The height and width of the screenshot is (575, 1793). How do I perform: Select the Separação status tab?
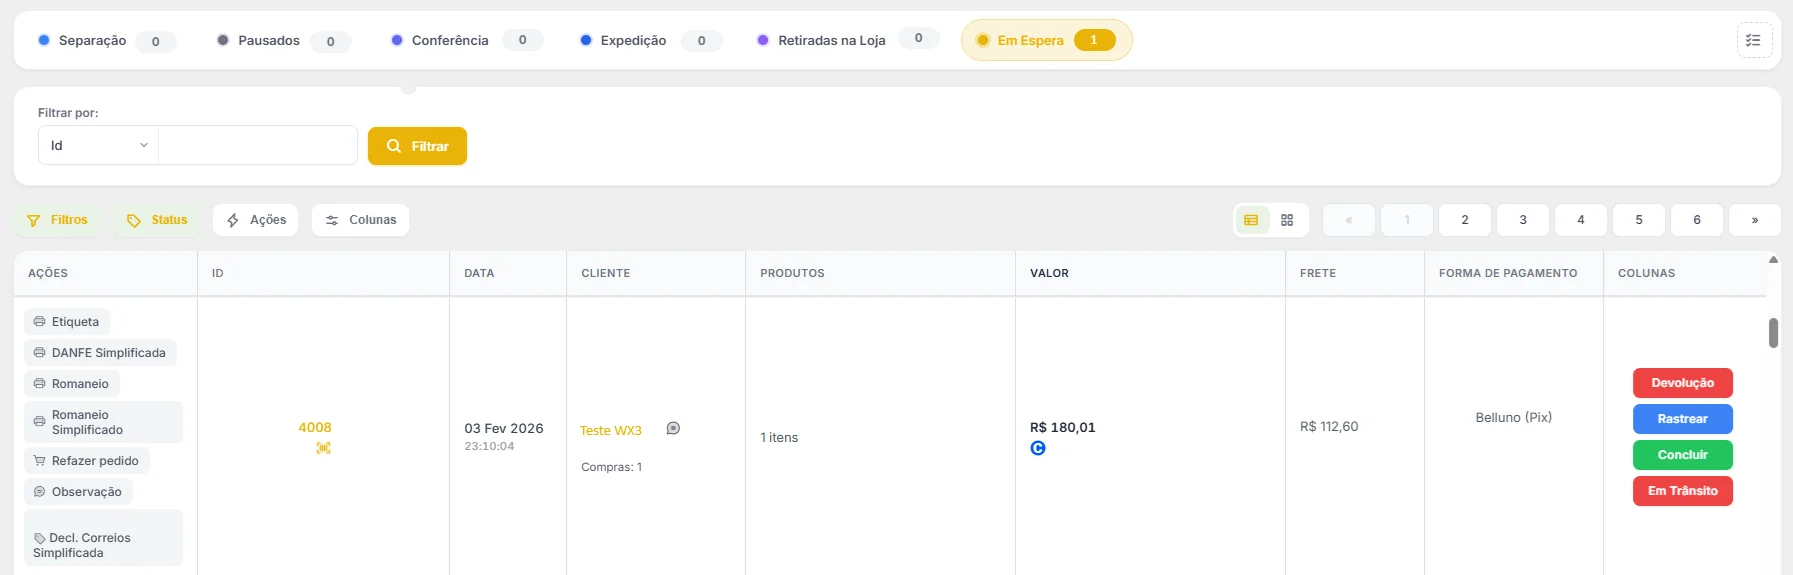[107, 41]
